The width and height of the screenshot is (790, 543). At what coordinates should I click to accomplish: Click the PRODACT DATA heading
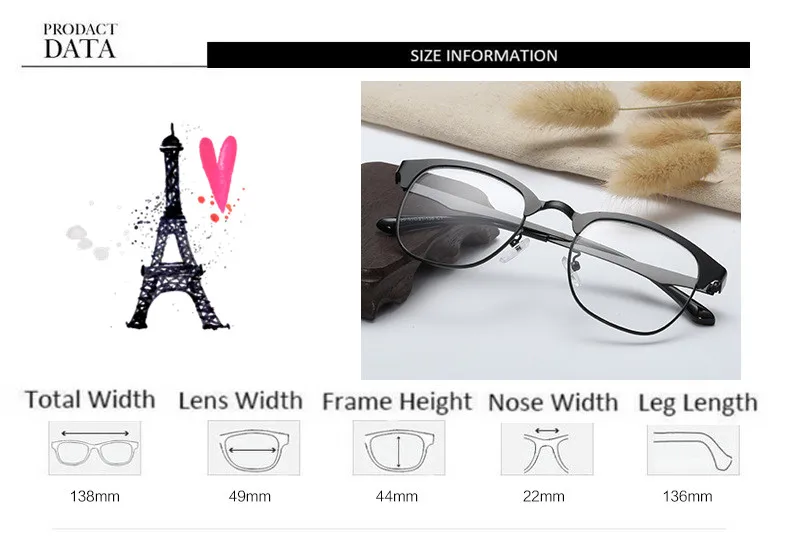[80, 41]
